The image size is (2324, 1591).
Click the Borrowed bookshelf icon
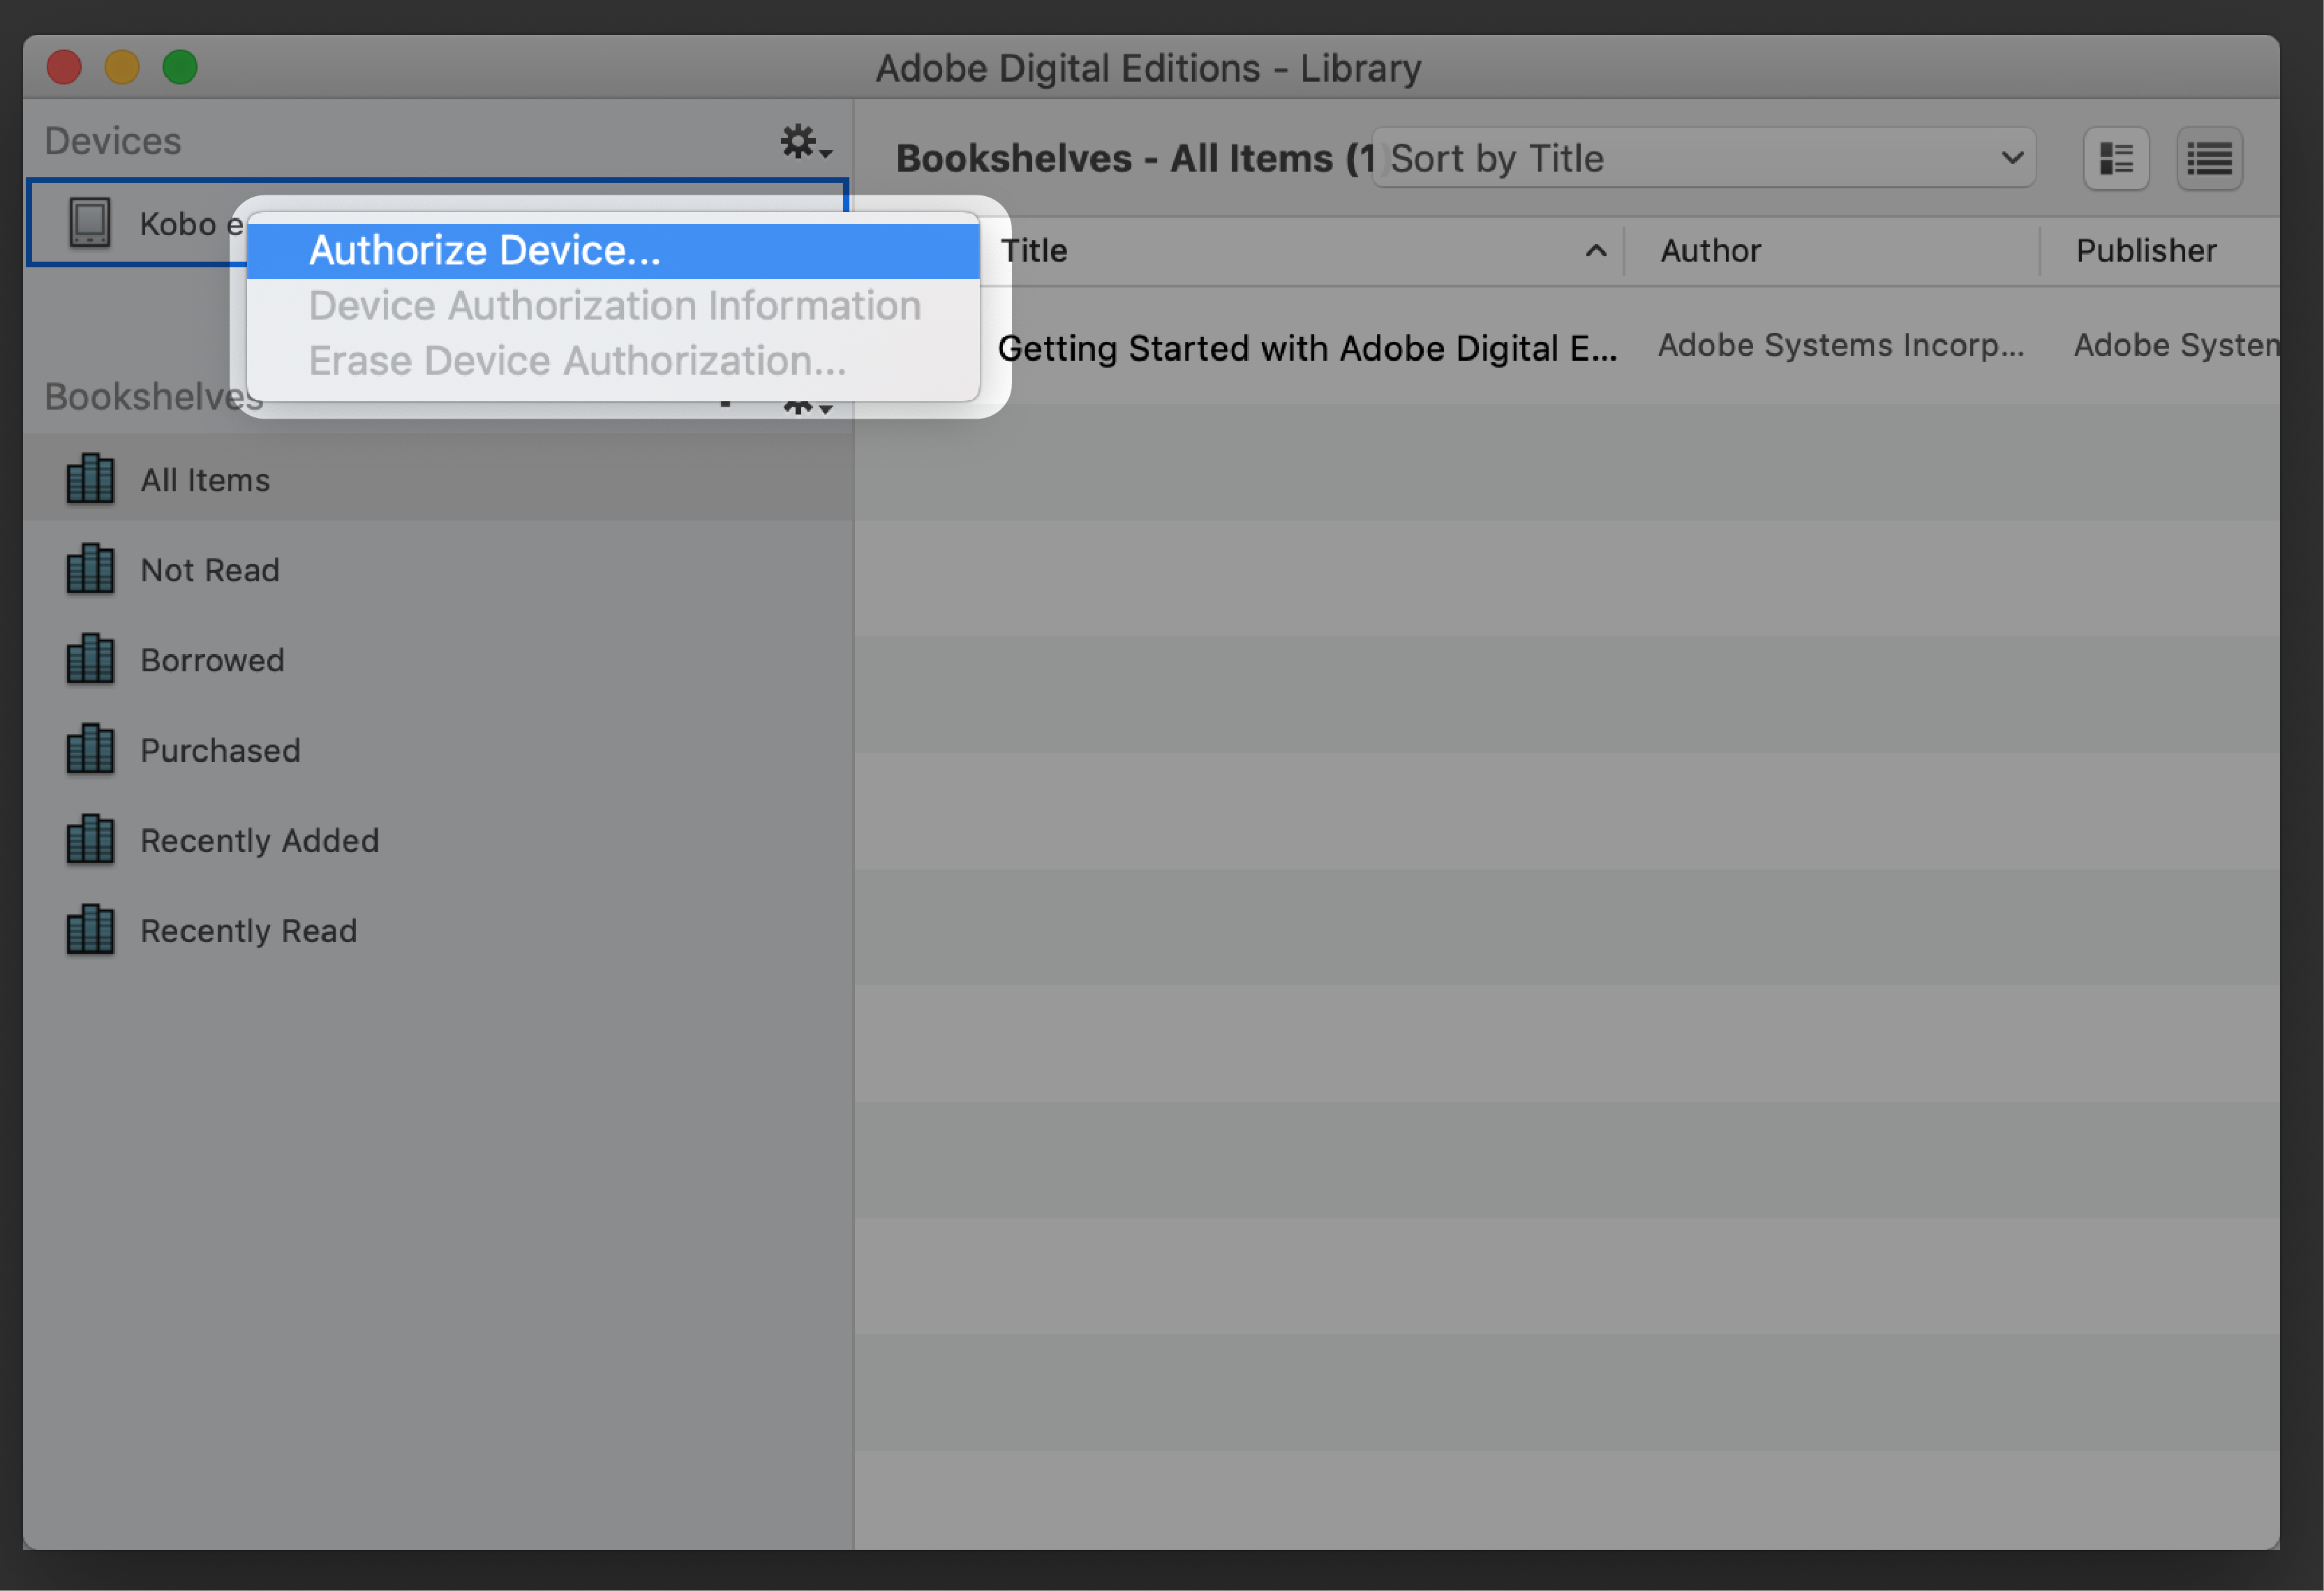tap(94, 659)
